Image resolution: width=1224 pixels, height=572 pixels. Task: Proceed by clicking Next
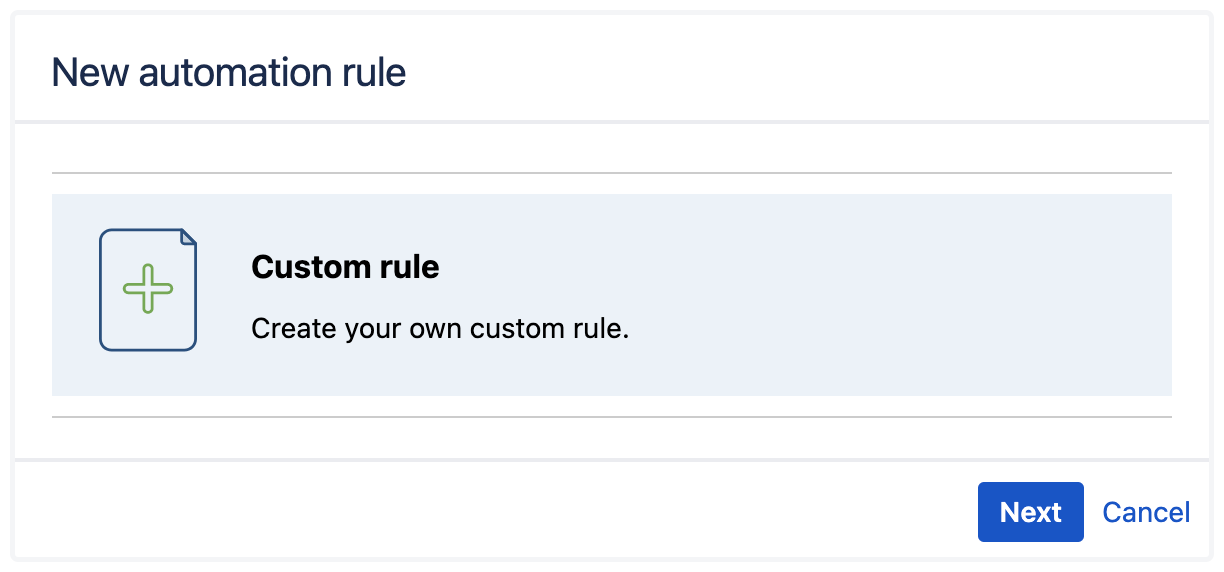click(x=1030, y=512)
